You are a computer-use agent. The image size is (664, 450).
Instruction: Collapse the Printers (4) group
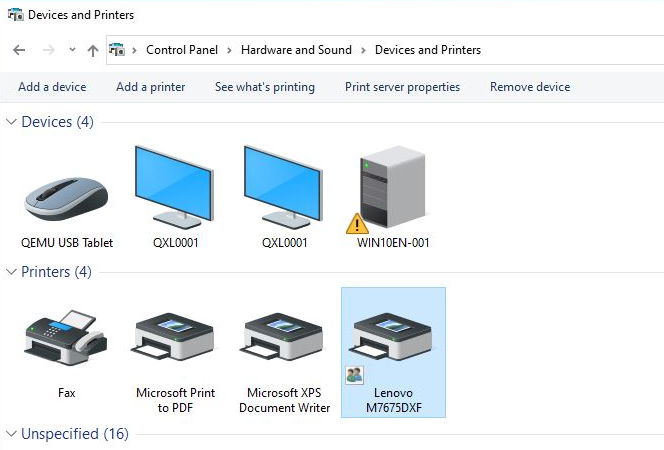(11, 272)
